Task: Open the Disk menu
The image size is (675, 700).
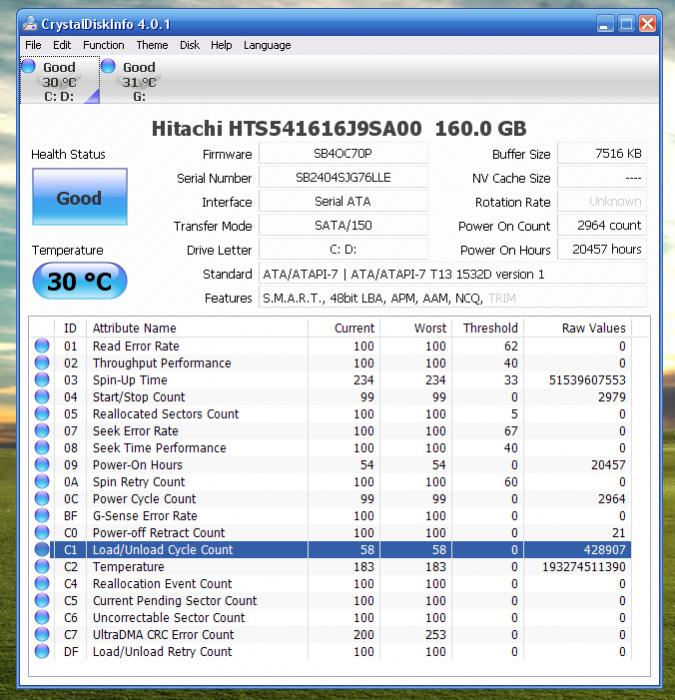Action: point(189,45)
